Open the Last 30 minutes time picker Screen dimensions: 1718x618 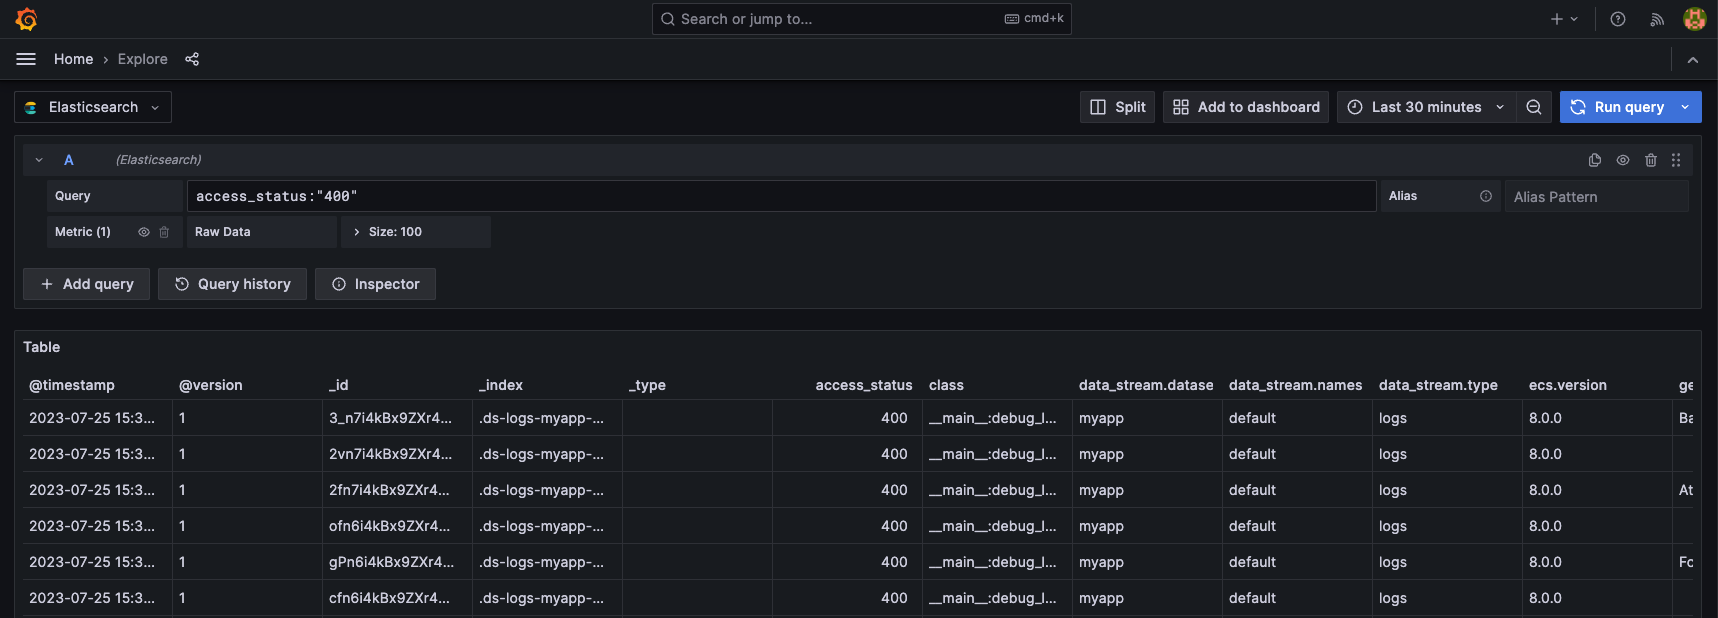(1425, 107)
